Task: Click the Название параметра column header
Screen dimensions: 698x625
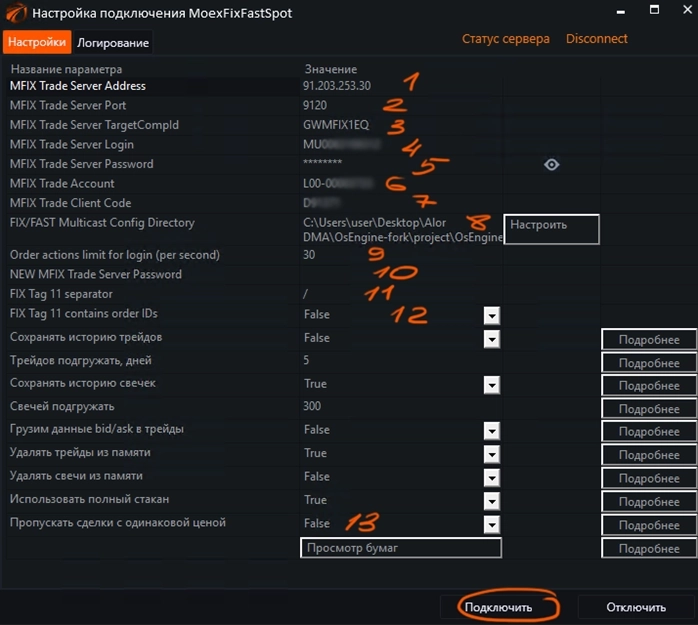Action: point(66,69)
